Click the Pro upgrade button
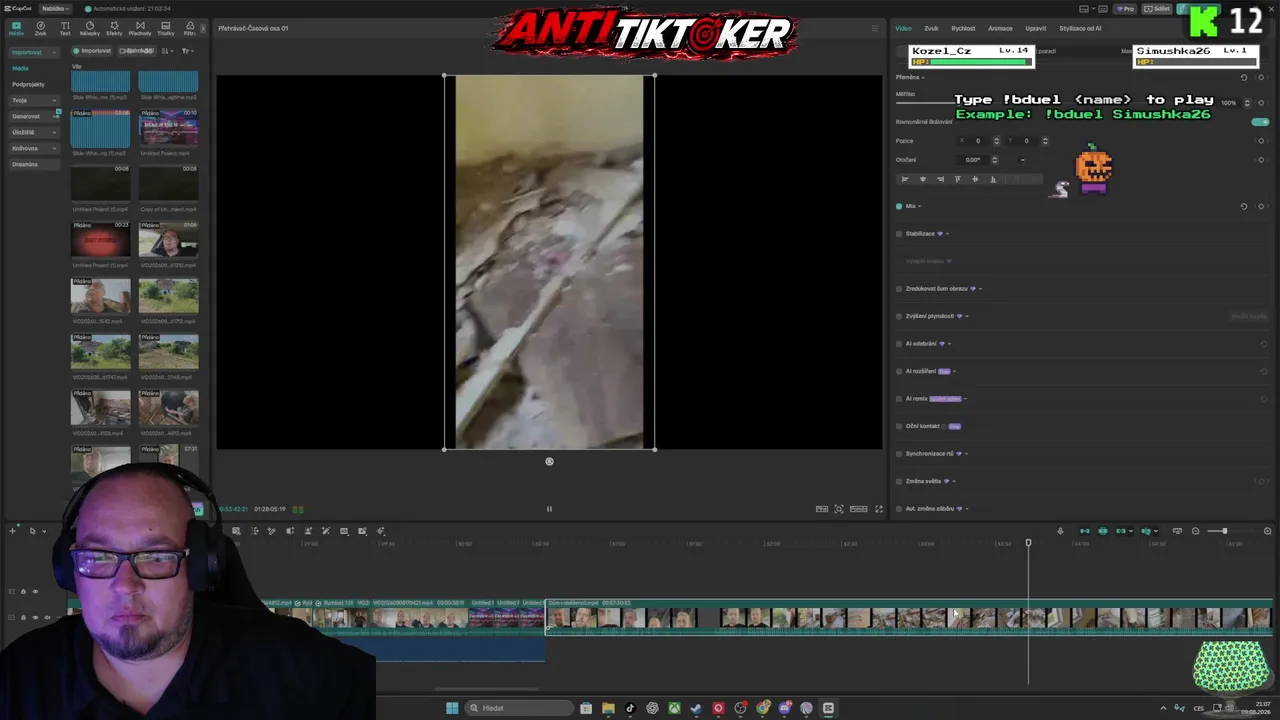 coord(1126,9)
